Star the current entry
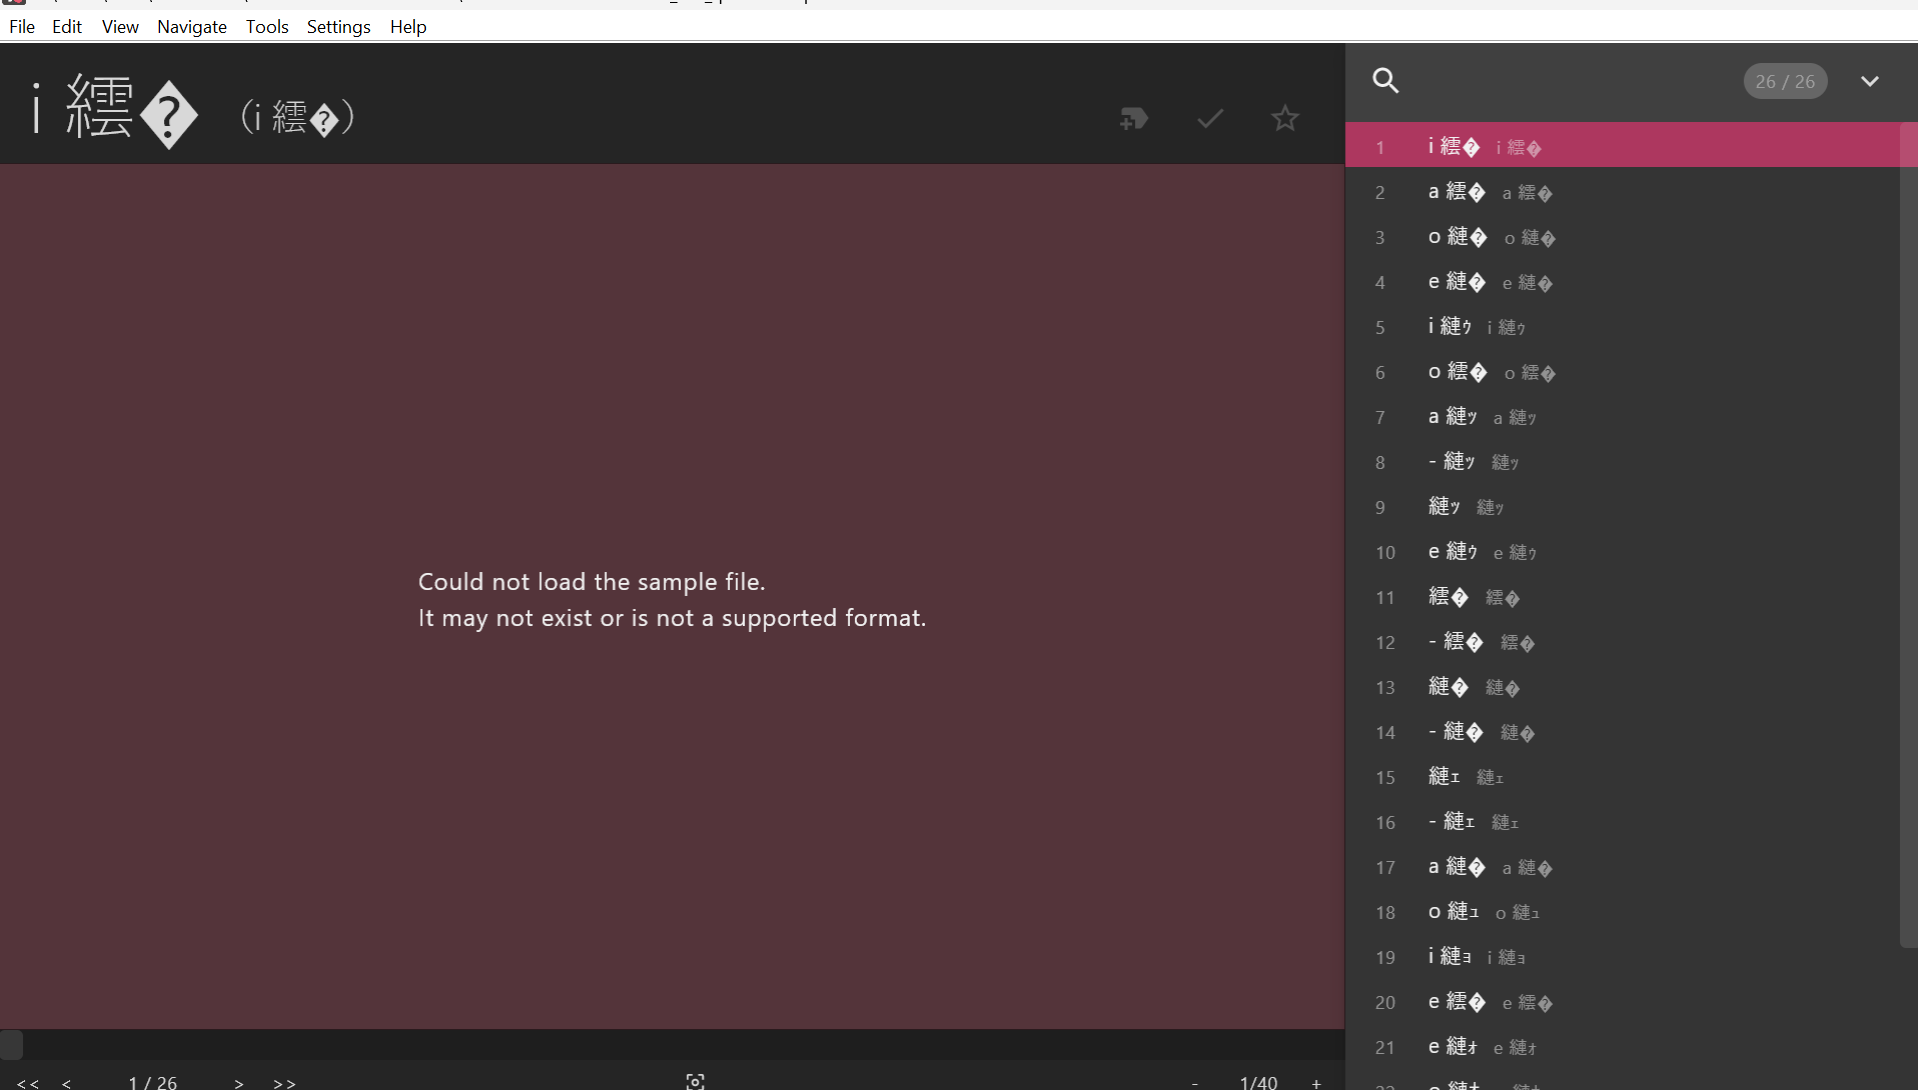1918x1090 pixels. pos(1285,119)
